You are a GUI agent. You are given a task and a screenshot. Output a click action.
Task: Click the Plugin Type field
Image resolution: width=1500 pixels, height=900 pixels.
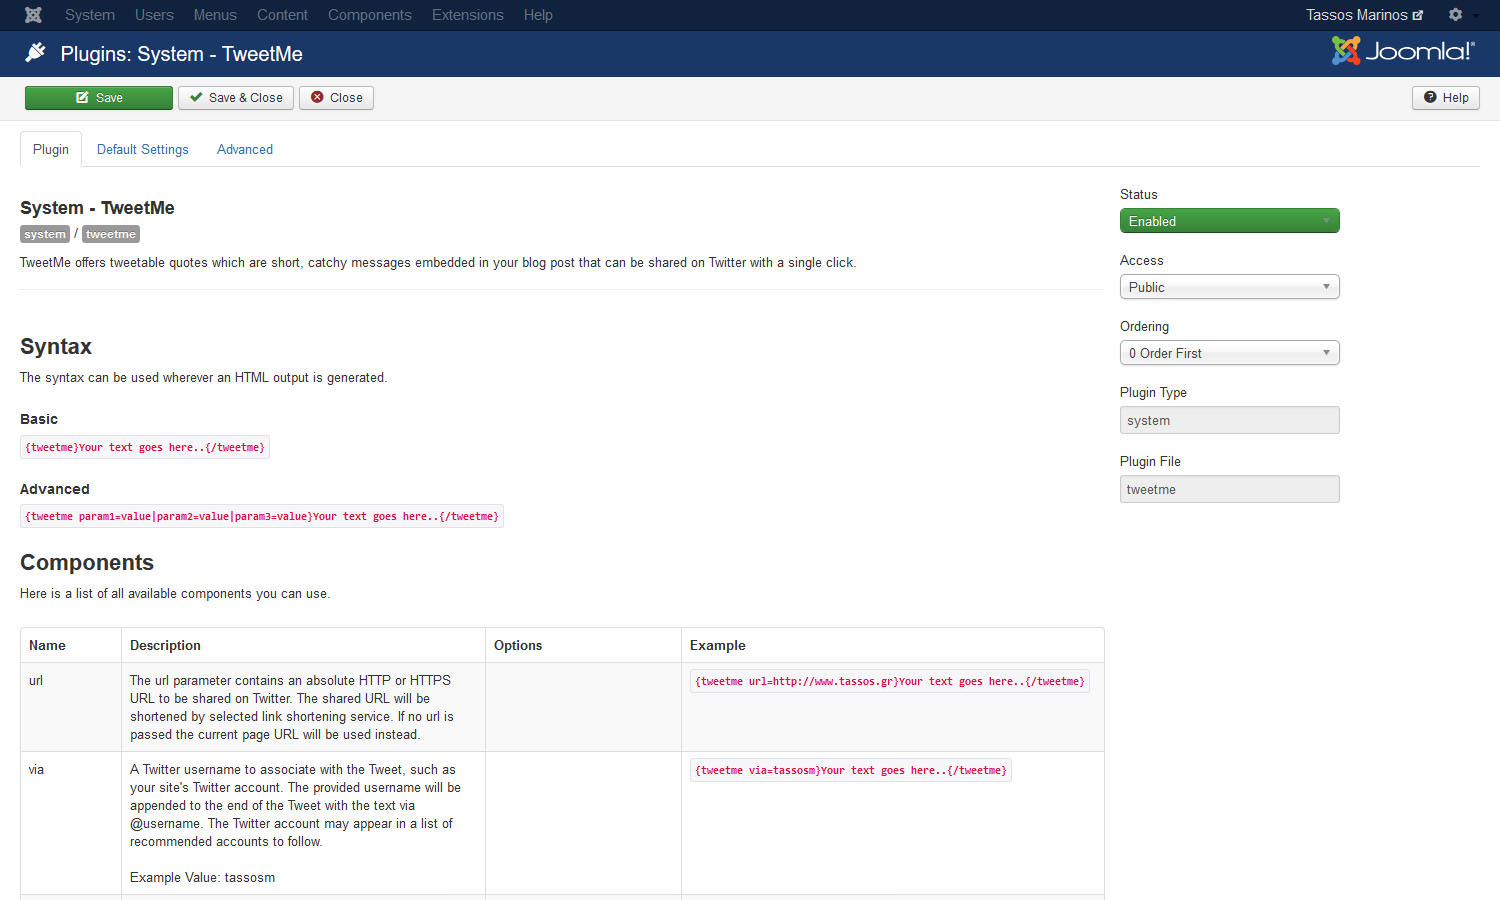(1230, 420)
